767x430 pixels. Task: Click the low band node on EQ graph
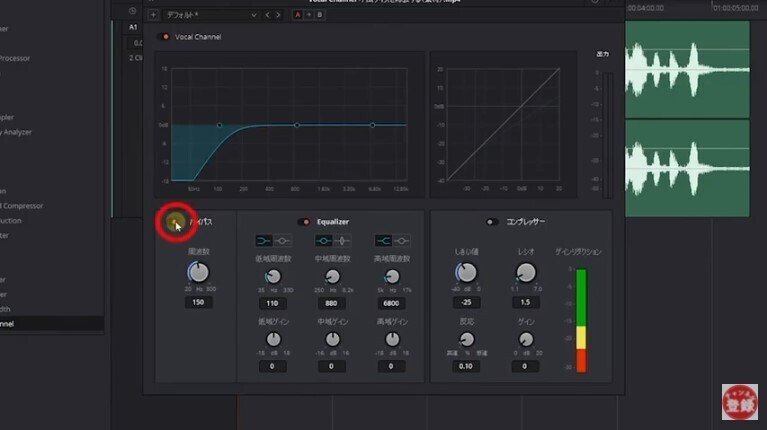point(220,125)
